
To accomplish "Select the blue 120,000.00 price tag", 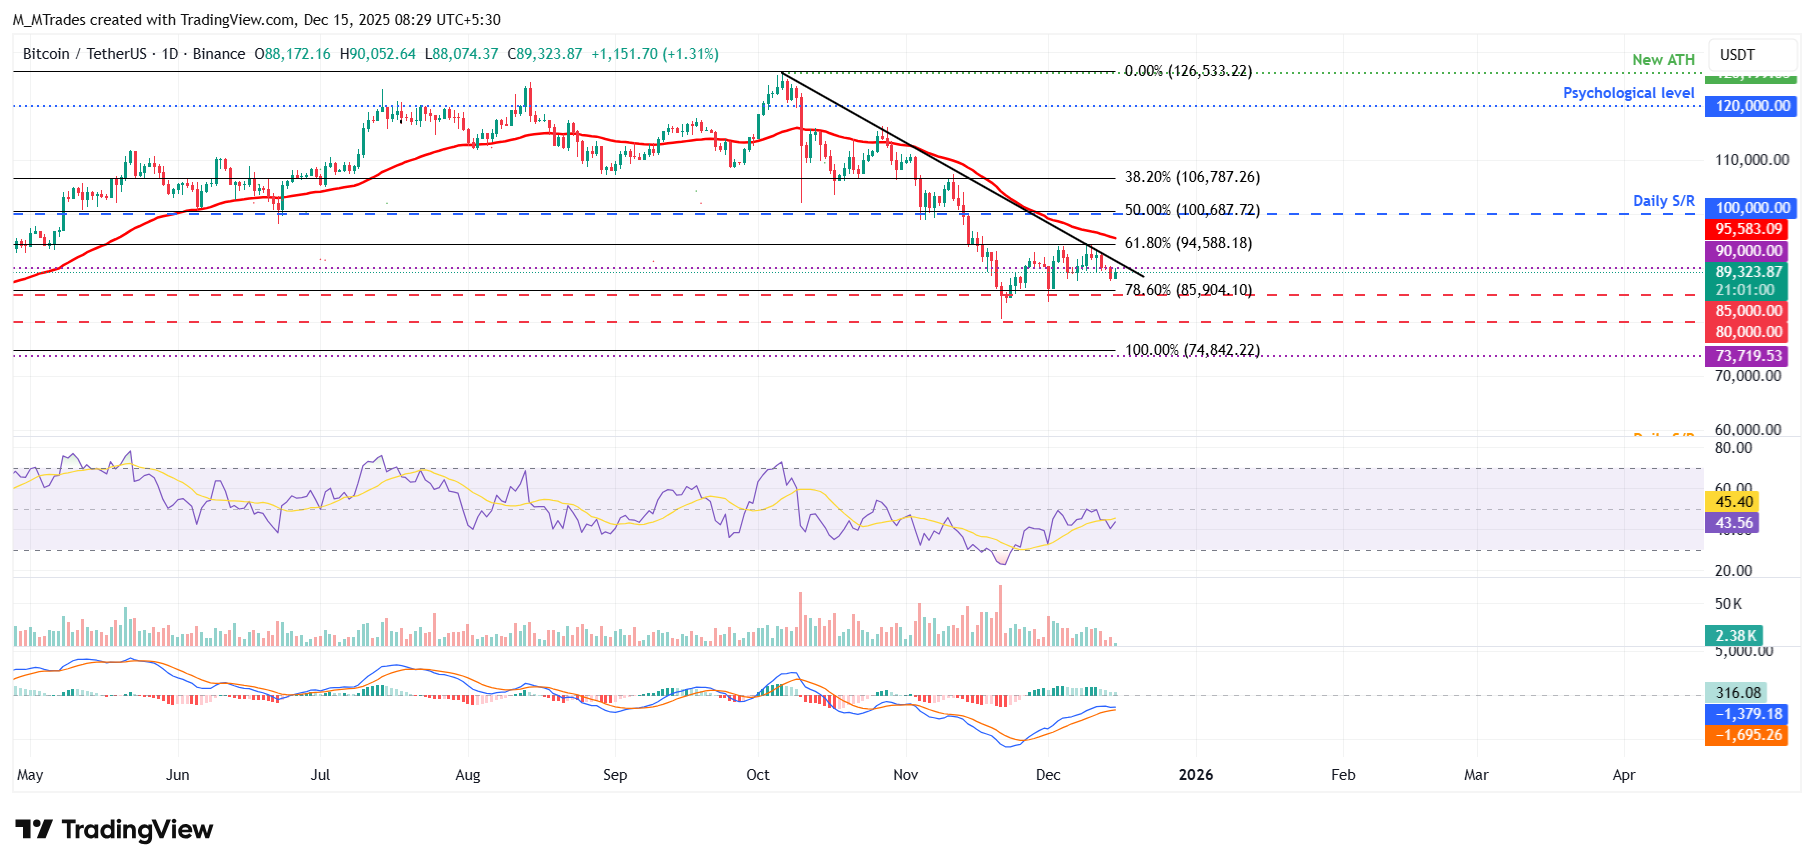I will 1752,106.
